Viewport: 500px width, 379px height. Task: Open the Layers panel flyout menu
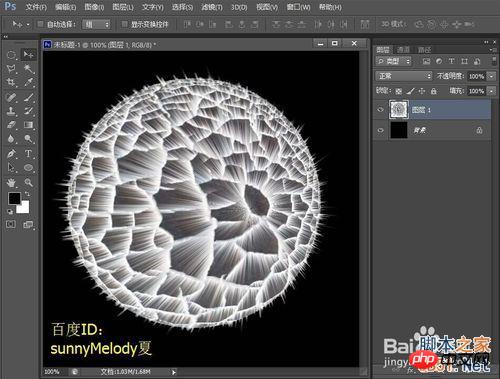coord(492,50)
